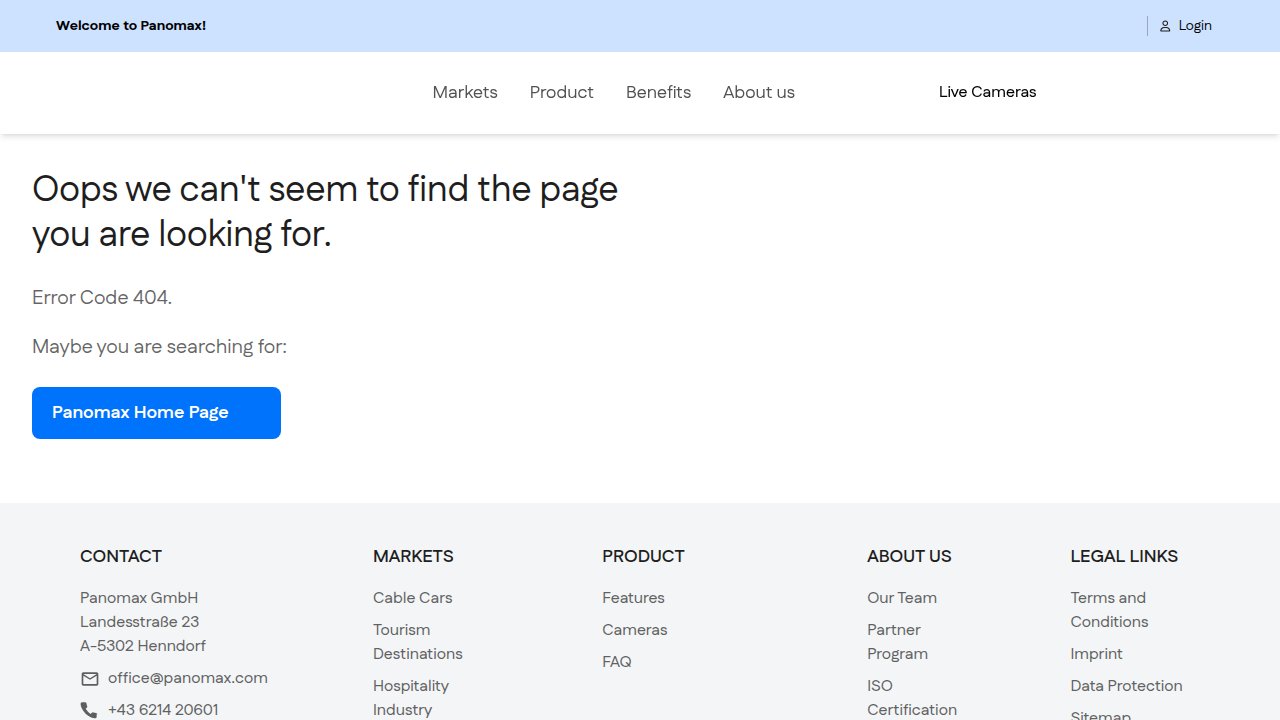This screenshot has height=720, width=1280.
Task: Click the 'Welcome to Panomax!' text
Action: (131, 26)
